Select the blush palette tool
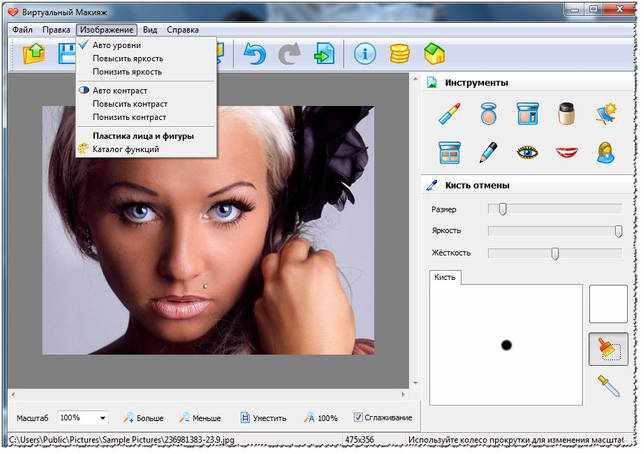This screenshot has width=644, height=454. (527, 113)
